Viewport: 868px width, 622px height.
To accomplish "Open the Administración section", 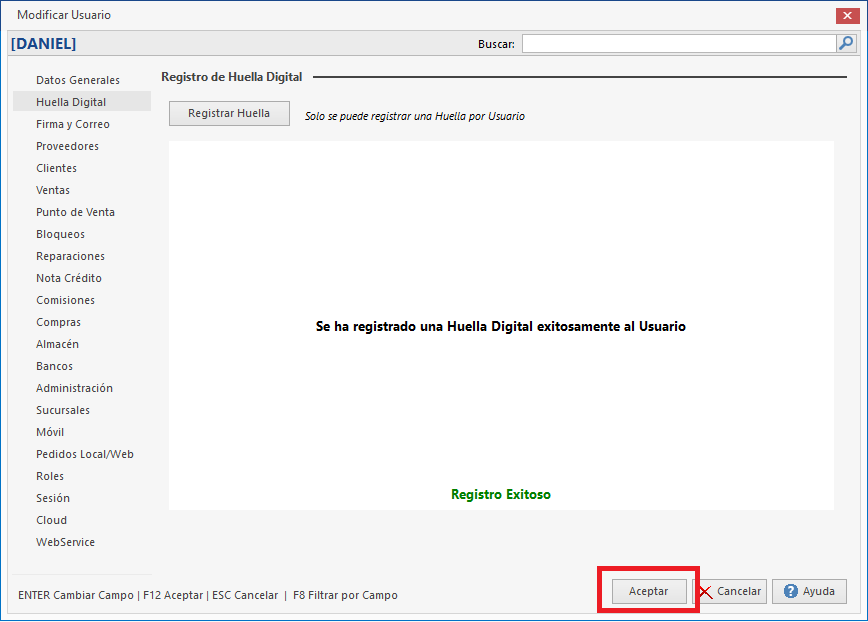I will (x=75, y=388).
